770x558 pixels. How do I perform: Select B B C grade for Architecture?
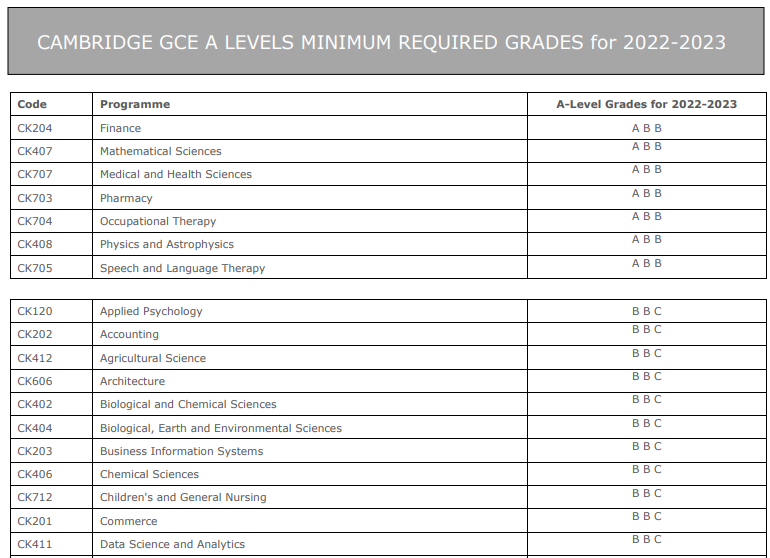(647, 376)
